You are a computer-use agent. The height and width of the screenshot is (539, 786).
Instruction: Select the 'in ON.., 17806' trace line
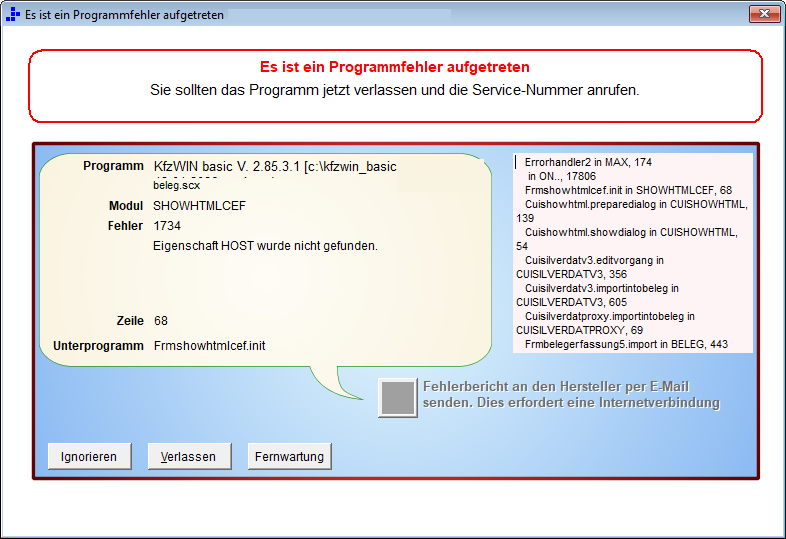pyautogui.click(x=562, y=176)
